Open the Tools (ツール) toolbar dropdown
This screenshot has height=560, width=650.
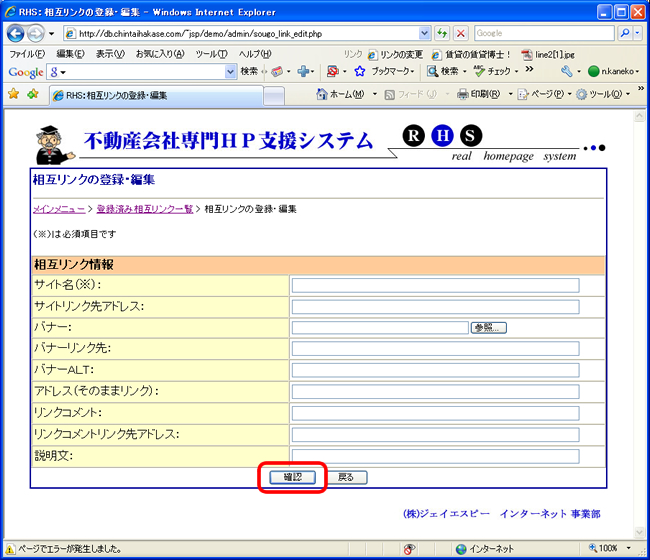coord(627,94)
